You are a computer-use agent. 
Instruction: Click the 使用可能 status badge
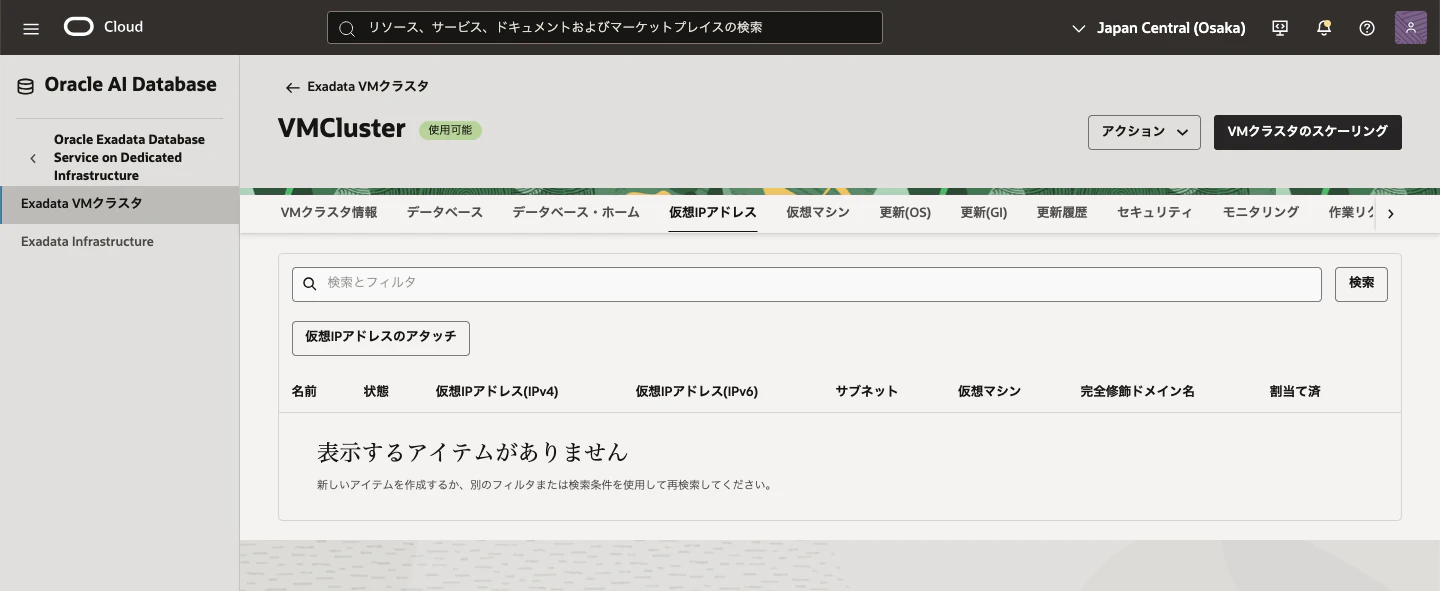pyautogui.click(x=450, y=130)
